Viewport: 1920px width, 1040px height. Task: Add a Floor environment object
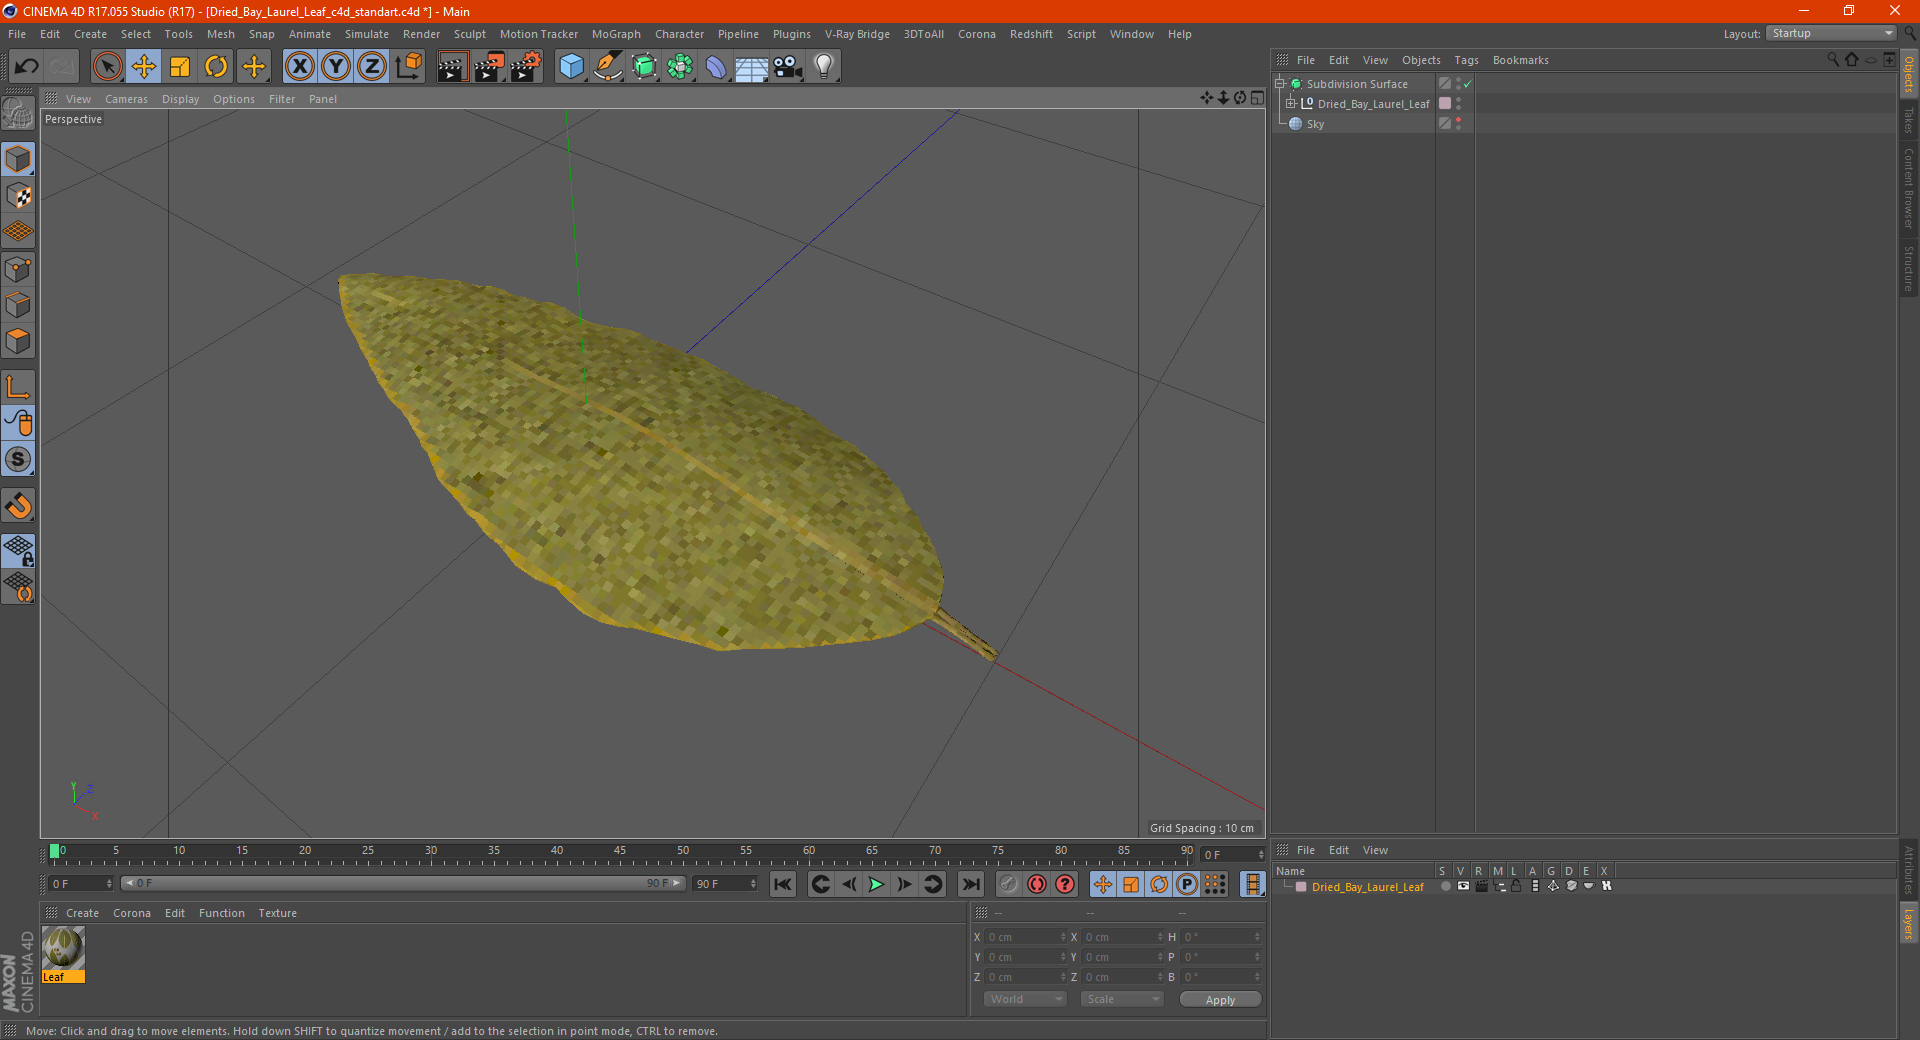coord(751,67)
